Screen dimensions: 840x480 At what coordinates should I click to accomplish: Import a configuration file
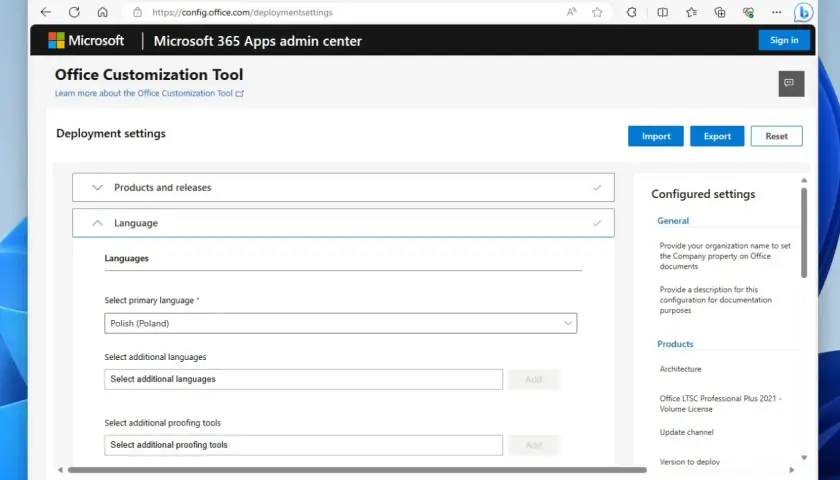point(656,136)
